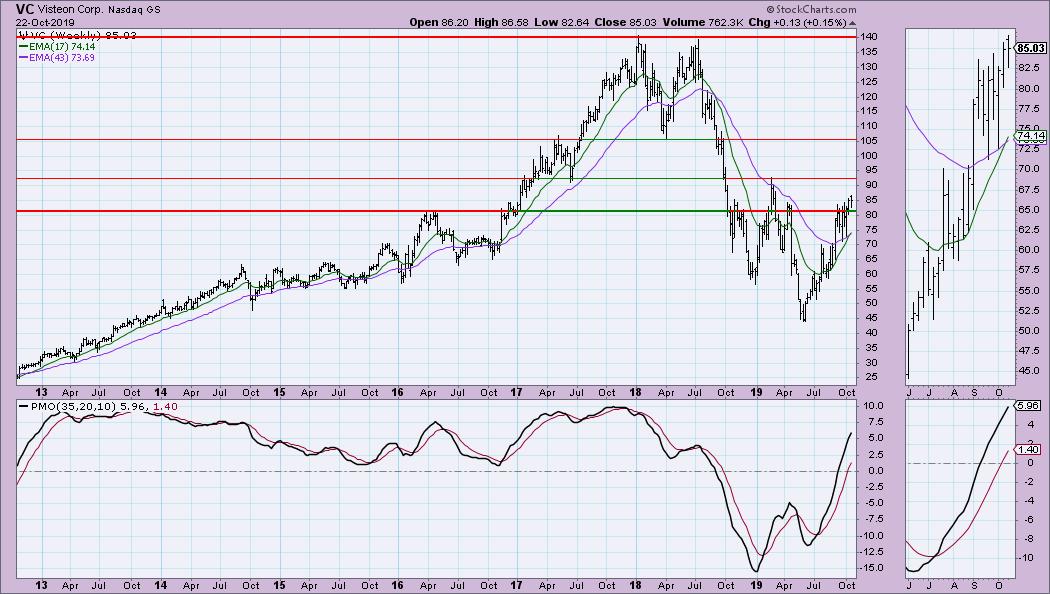Viewport: 1050px width, 594px height.
Task: Click the 140 price axis label
Action: [869, 37]
